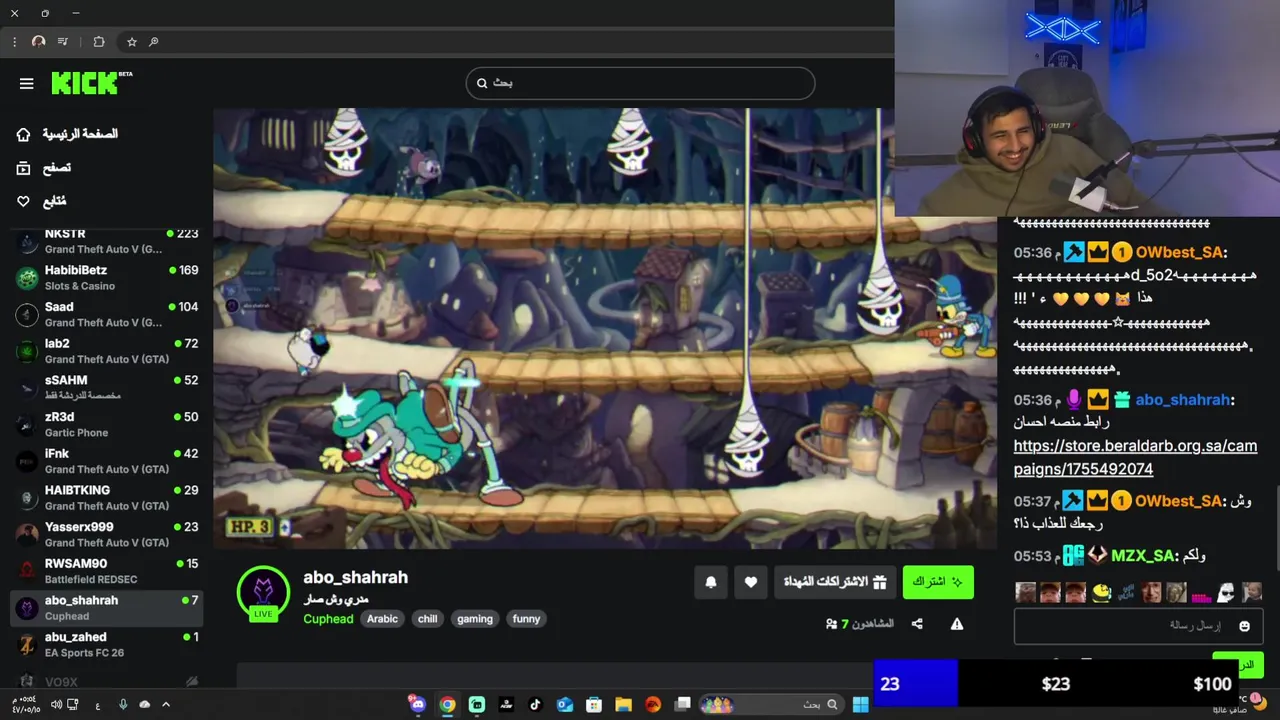Image resolution: width=1280 pixels, height=720 pixels.
Task: Open sSAHM channel in sidebar
Action: 106,387
